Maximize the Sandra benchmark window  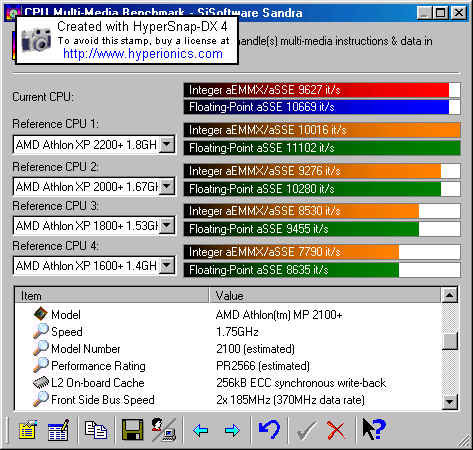(441, 13)
